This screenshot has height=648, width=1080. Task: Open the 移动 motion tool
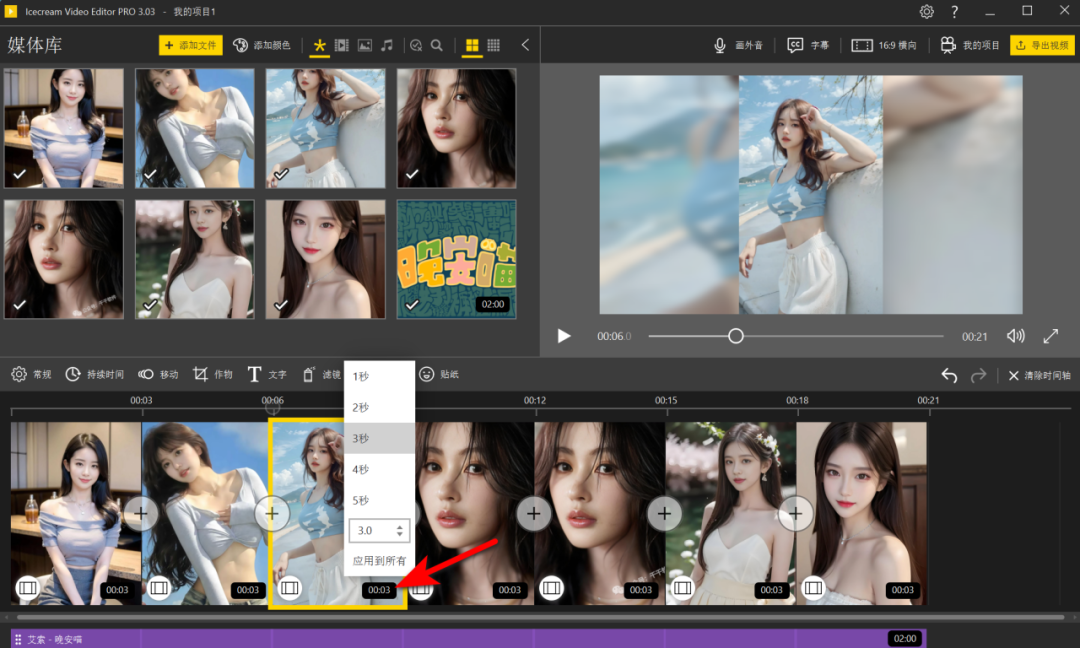coord(158,374)
